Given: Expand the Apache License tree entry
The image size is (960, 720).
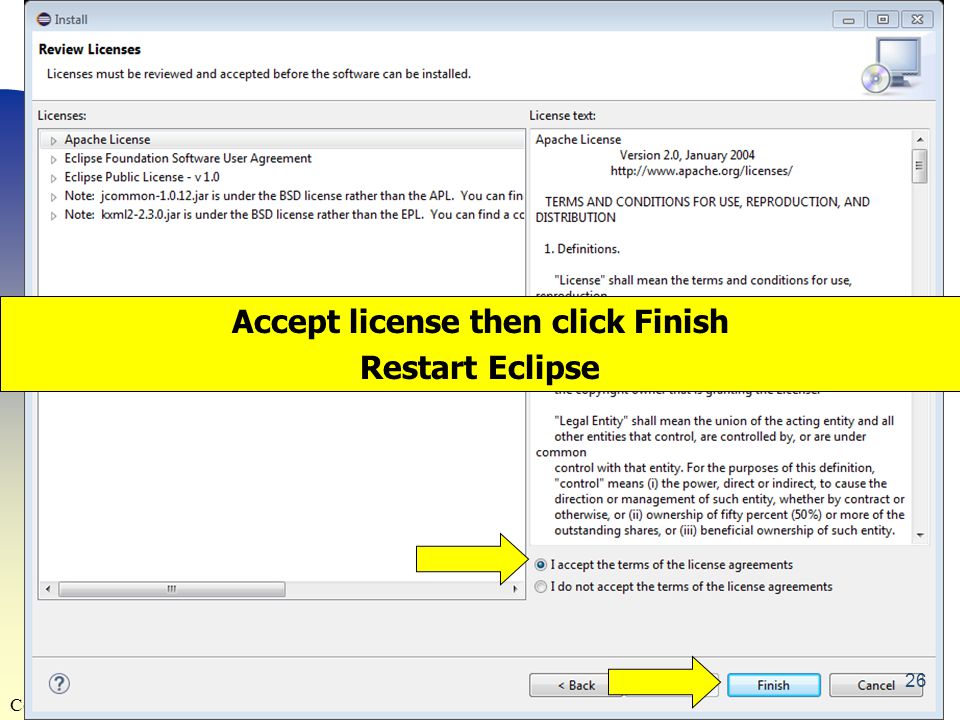Looking at the screenshot, I should tap(54, 140).
